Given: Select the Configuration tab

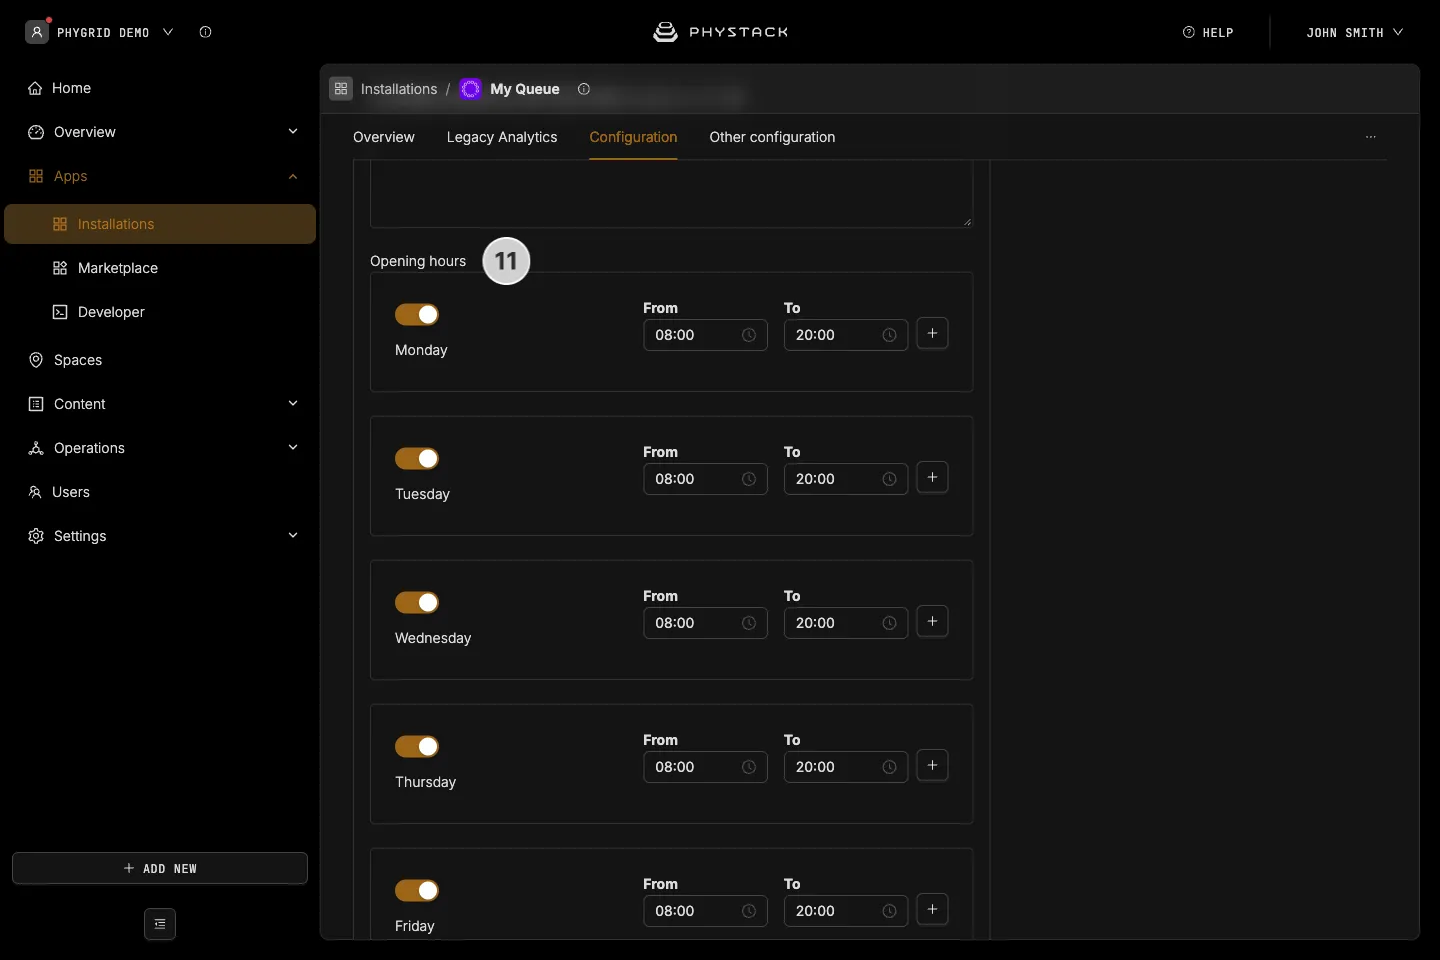Looking at the screenshot, I should pos(633,137).
